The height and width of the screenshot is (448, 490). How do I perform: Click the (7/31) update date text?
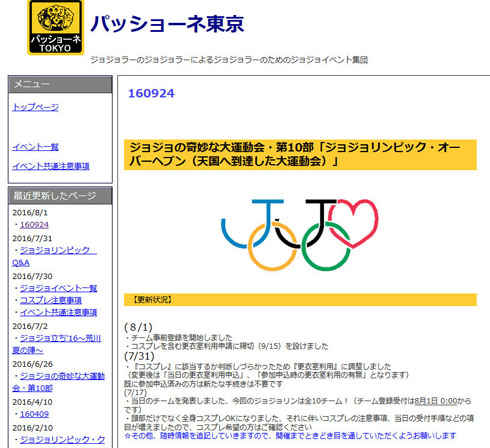(x=139, y=356)
